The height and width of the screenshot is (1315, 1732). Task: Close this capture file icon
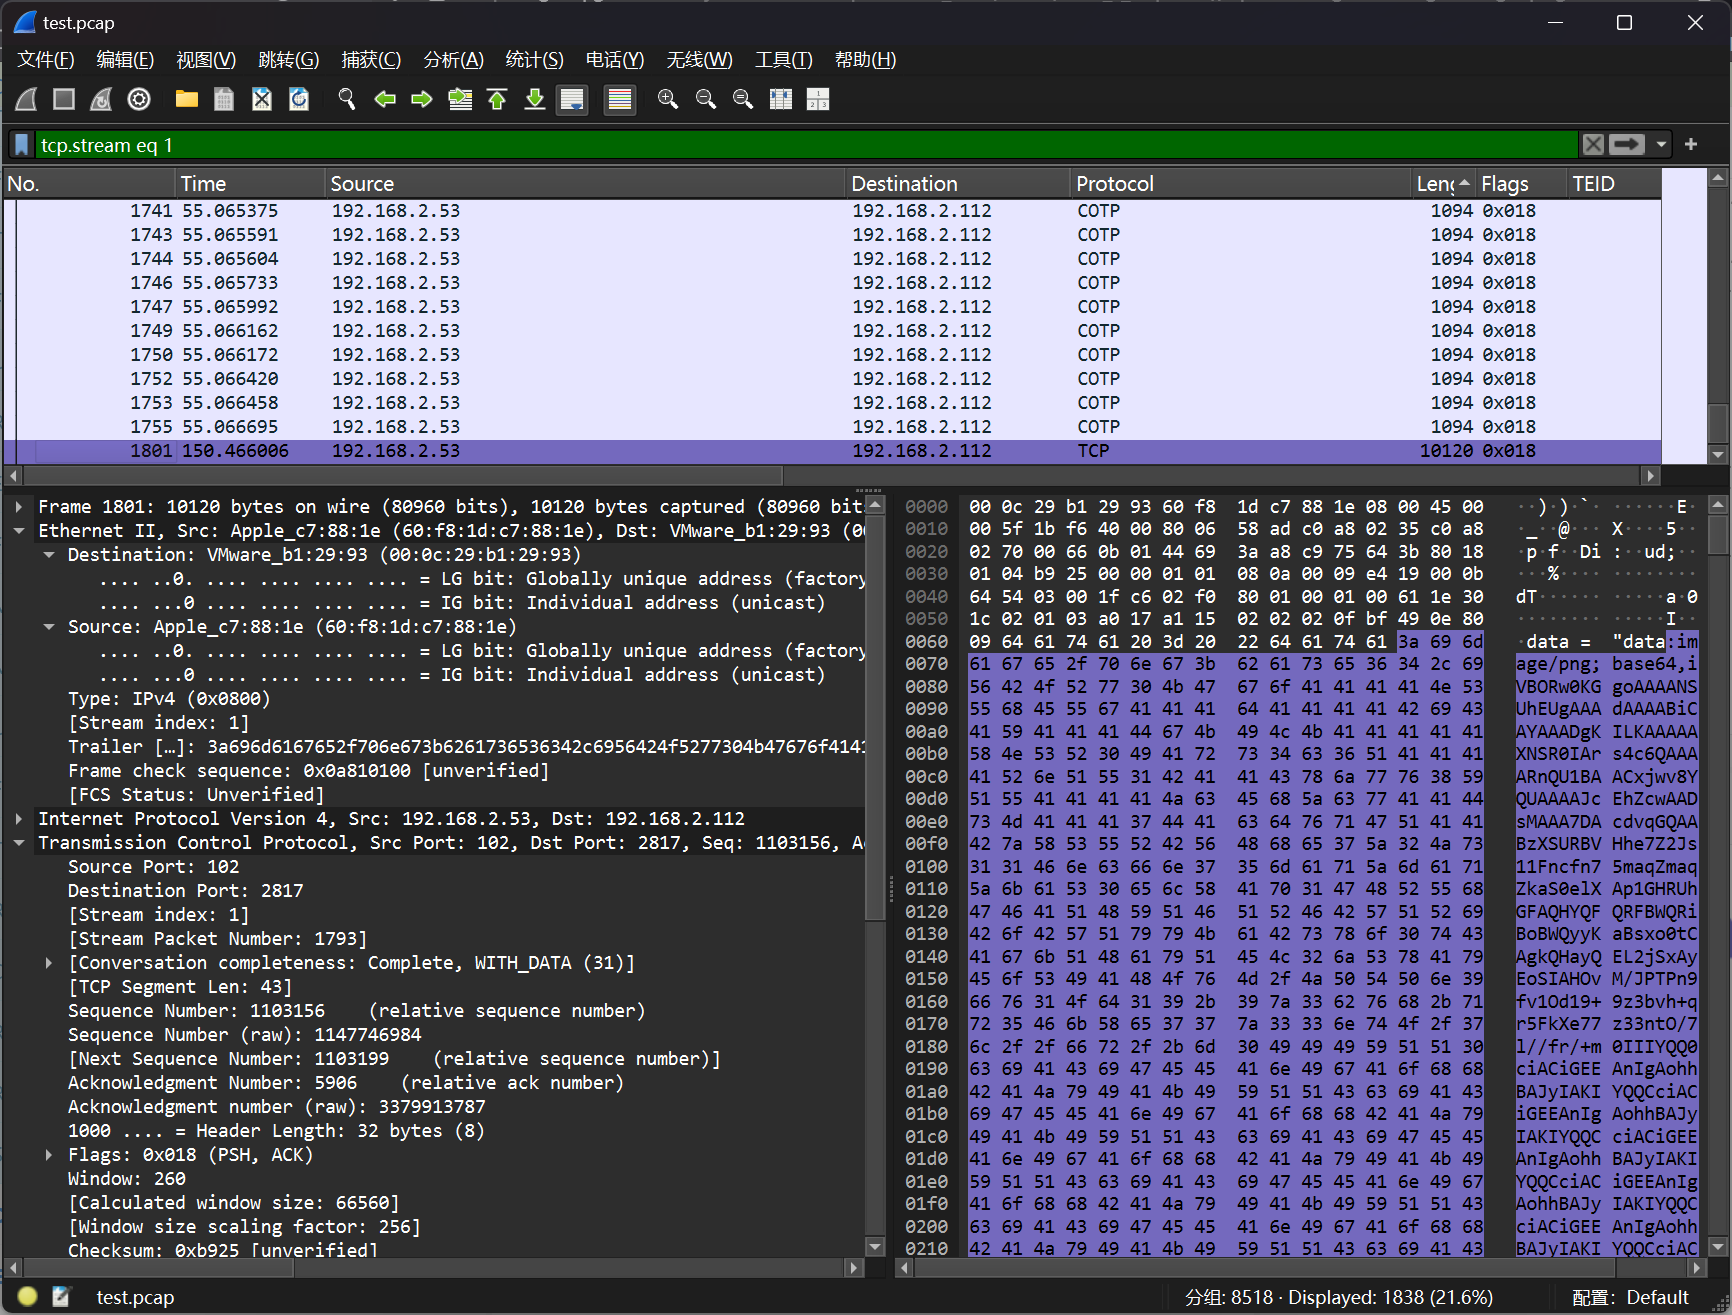pos(262,99)
